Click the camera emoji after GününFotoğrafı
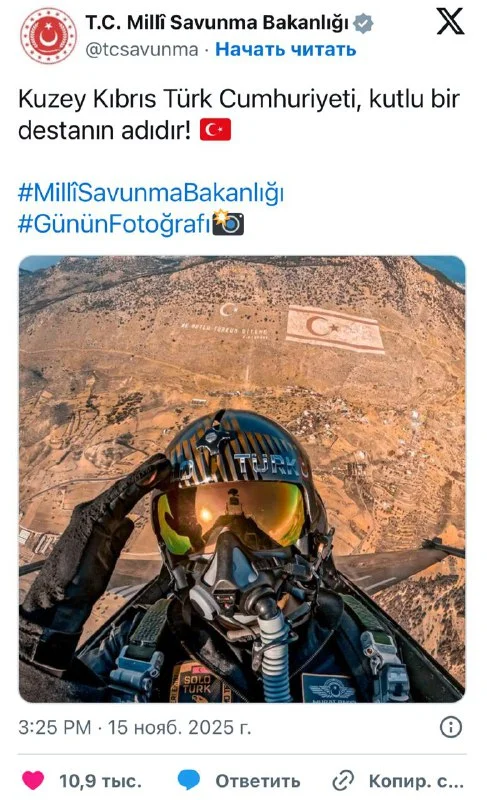 [228, 222]
